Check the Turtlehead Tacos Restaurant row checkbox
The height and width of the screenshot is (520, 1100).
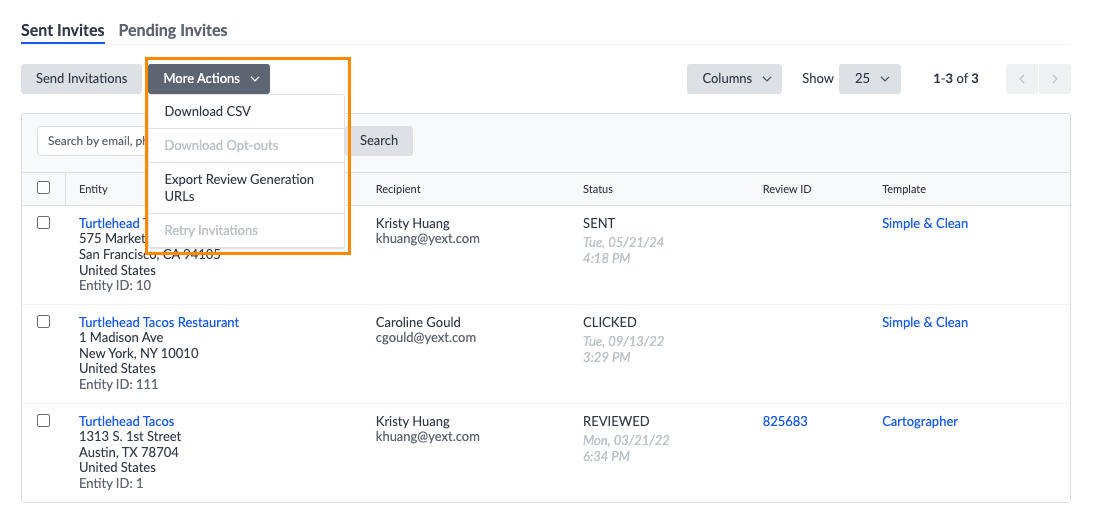pos(43,321)
